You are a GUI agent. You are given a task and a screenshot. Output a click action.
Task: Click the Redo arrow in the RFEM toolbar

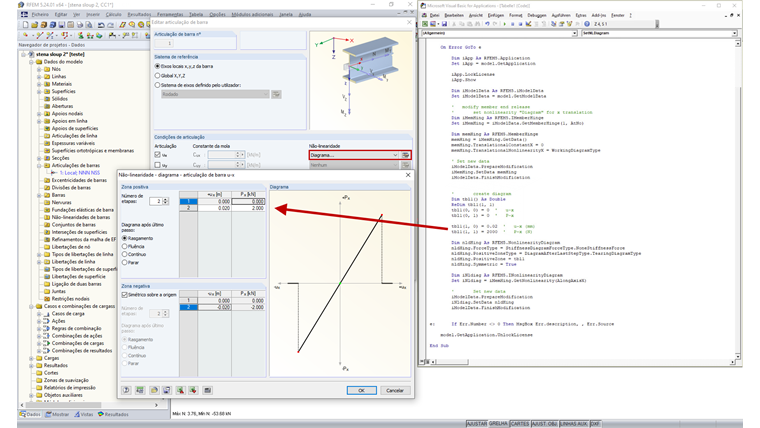point(111,25)
